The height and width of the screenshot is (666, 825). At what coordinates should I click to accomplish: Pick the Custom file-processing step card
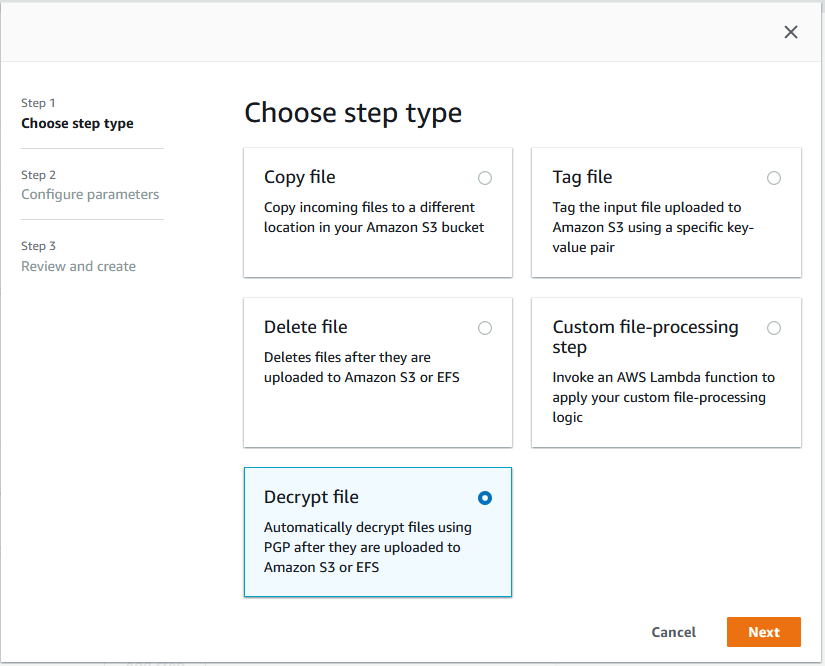coord(666,372)
